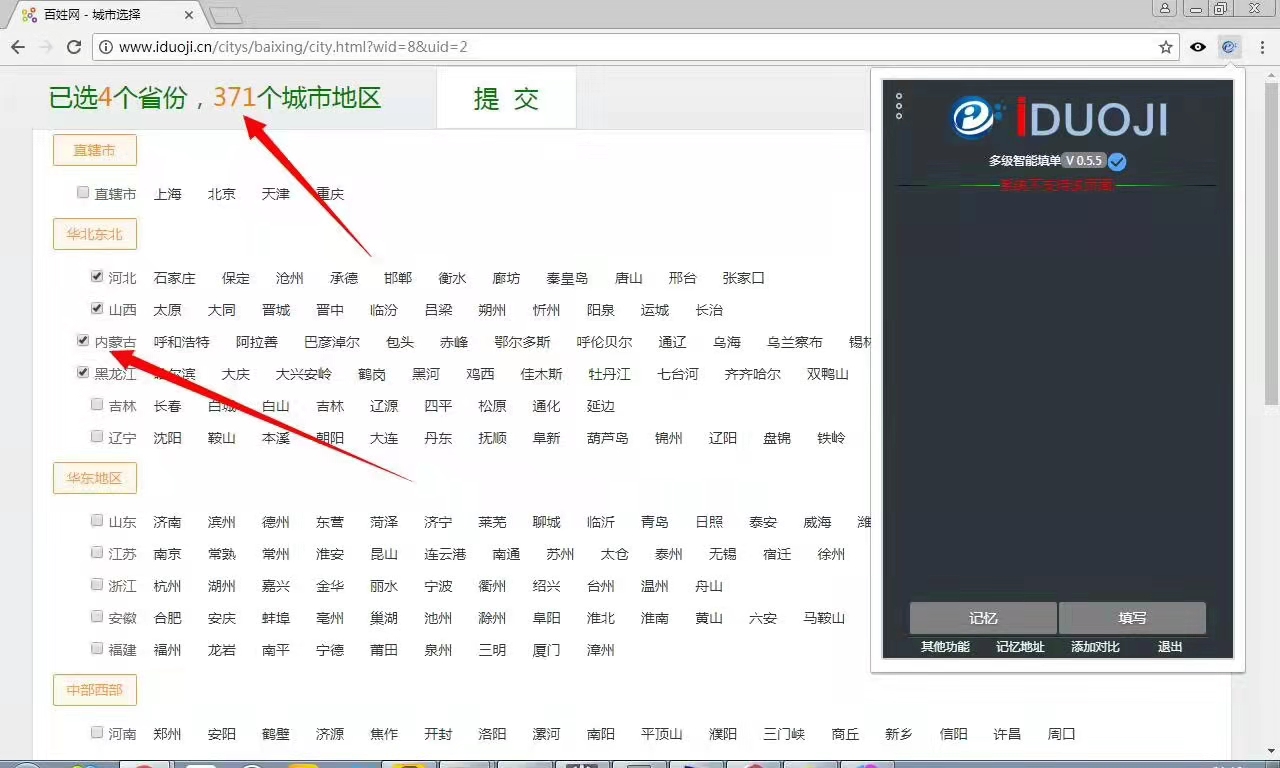1280x768 pixels.
Task: View site information for iduoji.cn
Action: (x=106, y=47)
